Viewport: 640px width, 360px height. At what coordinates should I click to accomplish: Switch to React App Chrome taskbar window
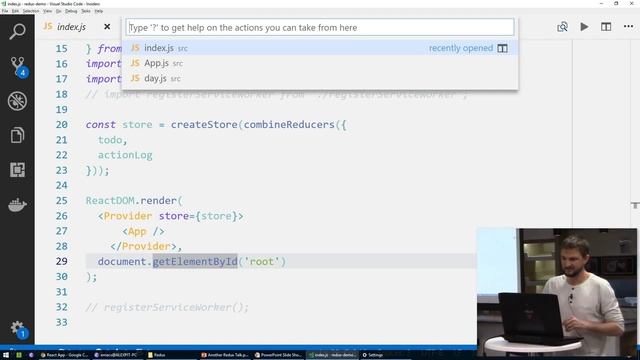click(64, 355)
